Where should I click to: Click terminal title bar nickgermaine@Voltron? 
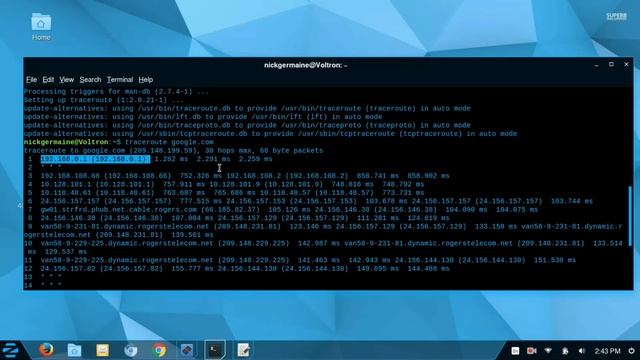(x=305, y=65)
